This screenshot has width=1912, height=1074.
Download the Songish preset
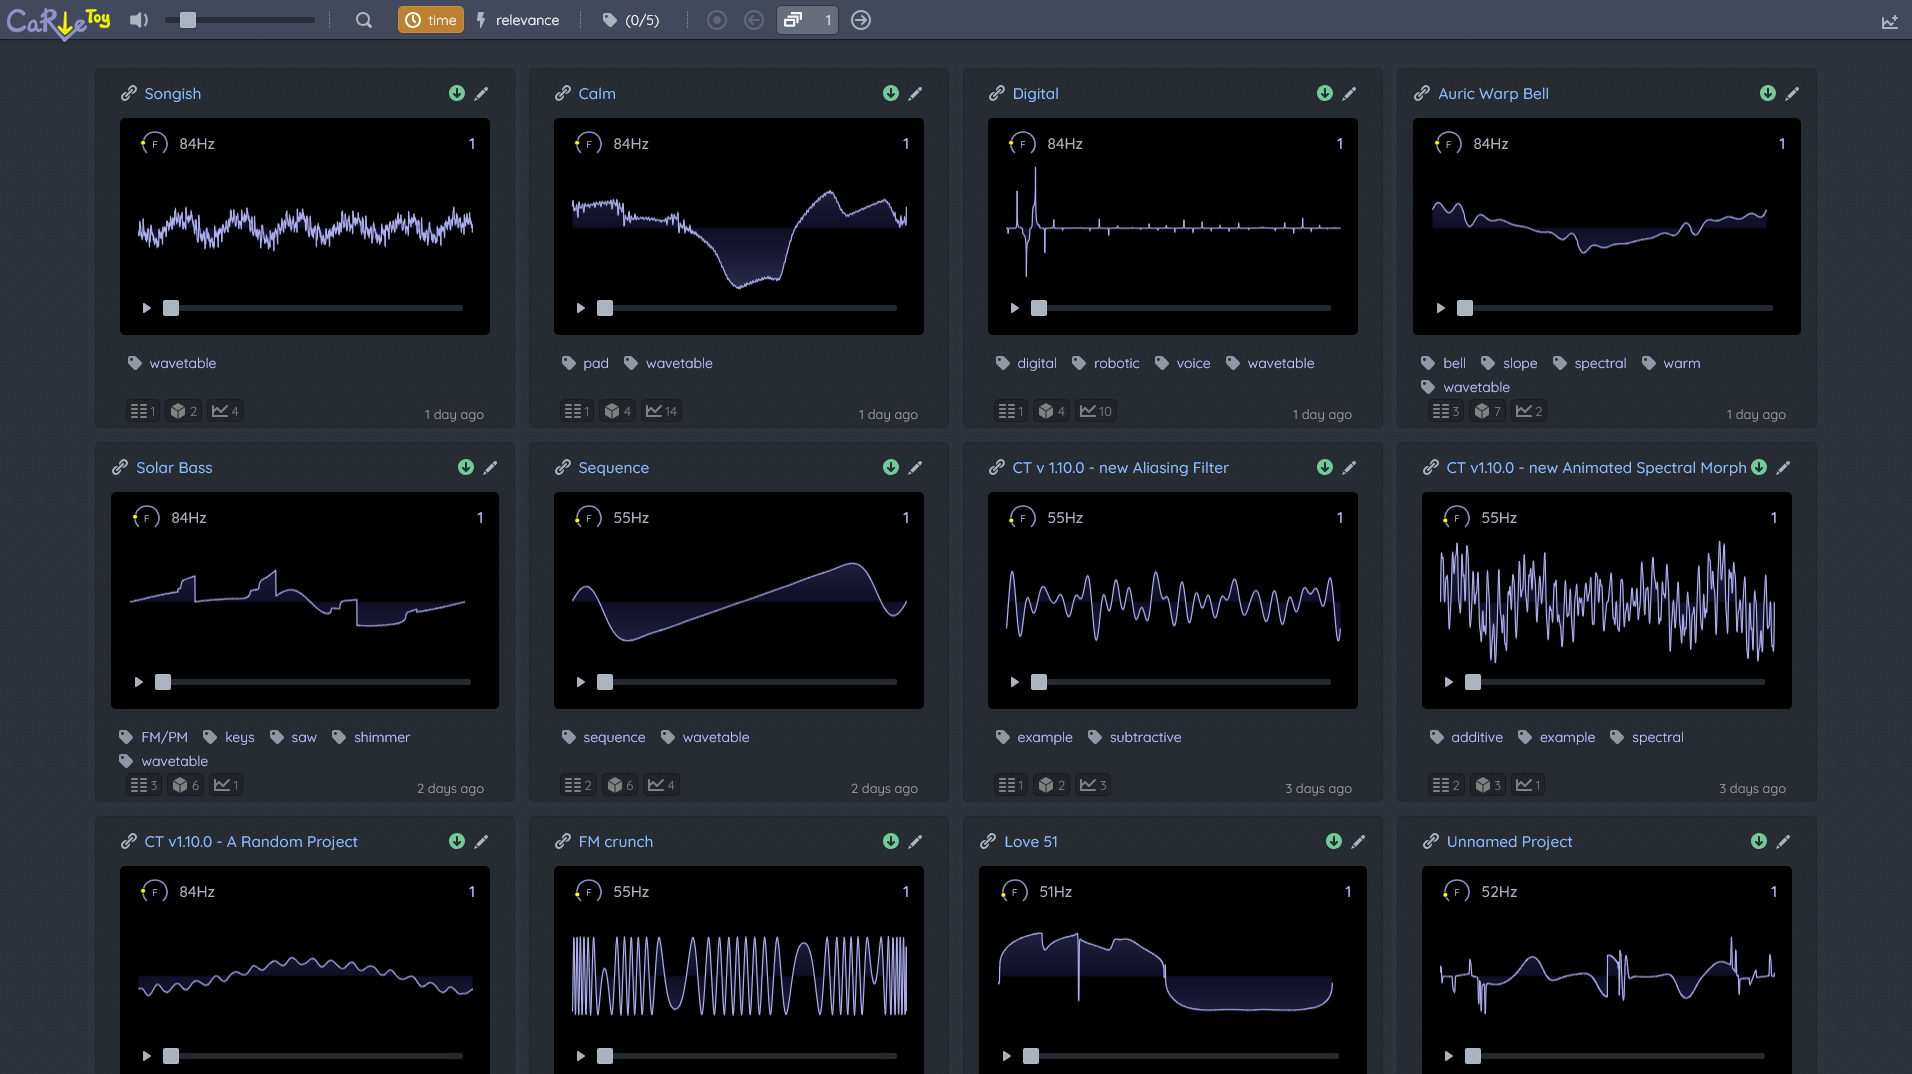tap(457, 93)
